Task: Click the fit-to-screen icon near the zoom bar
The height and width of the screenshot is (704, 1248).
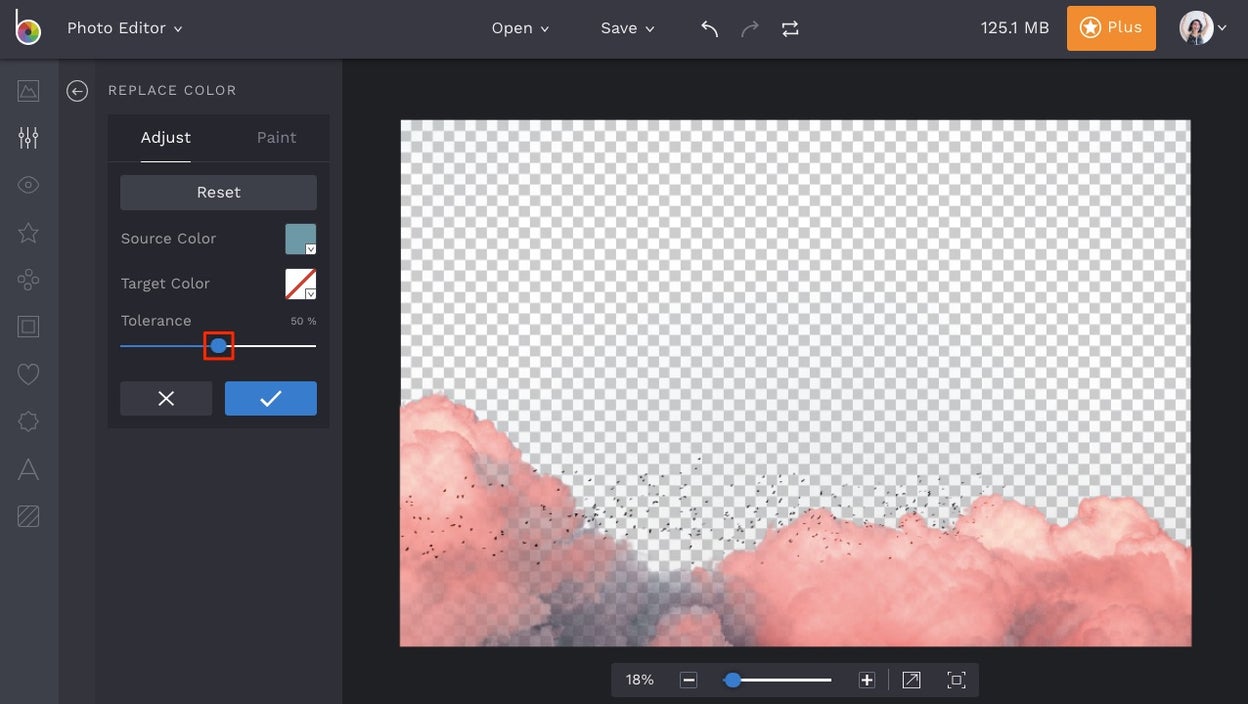Action: tap(956, 679)
